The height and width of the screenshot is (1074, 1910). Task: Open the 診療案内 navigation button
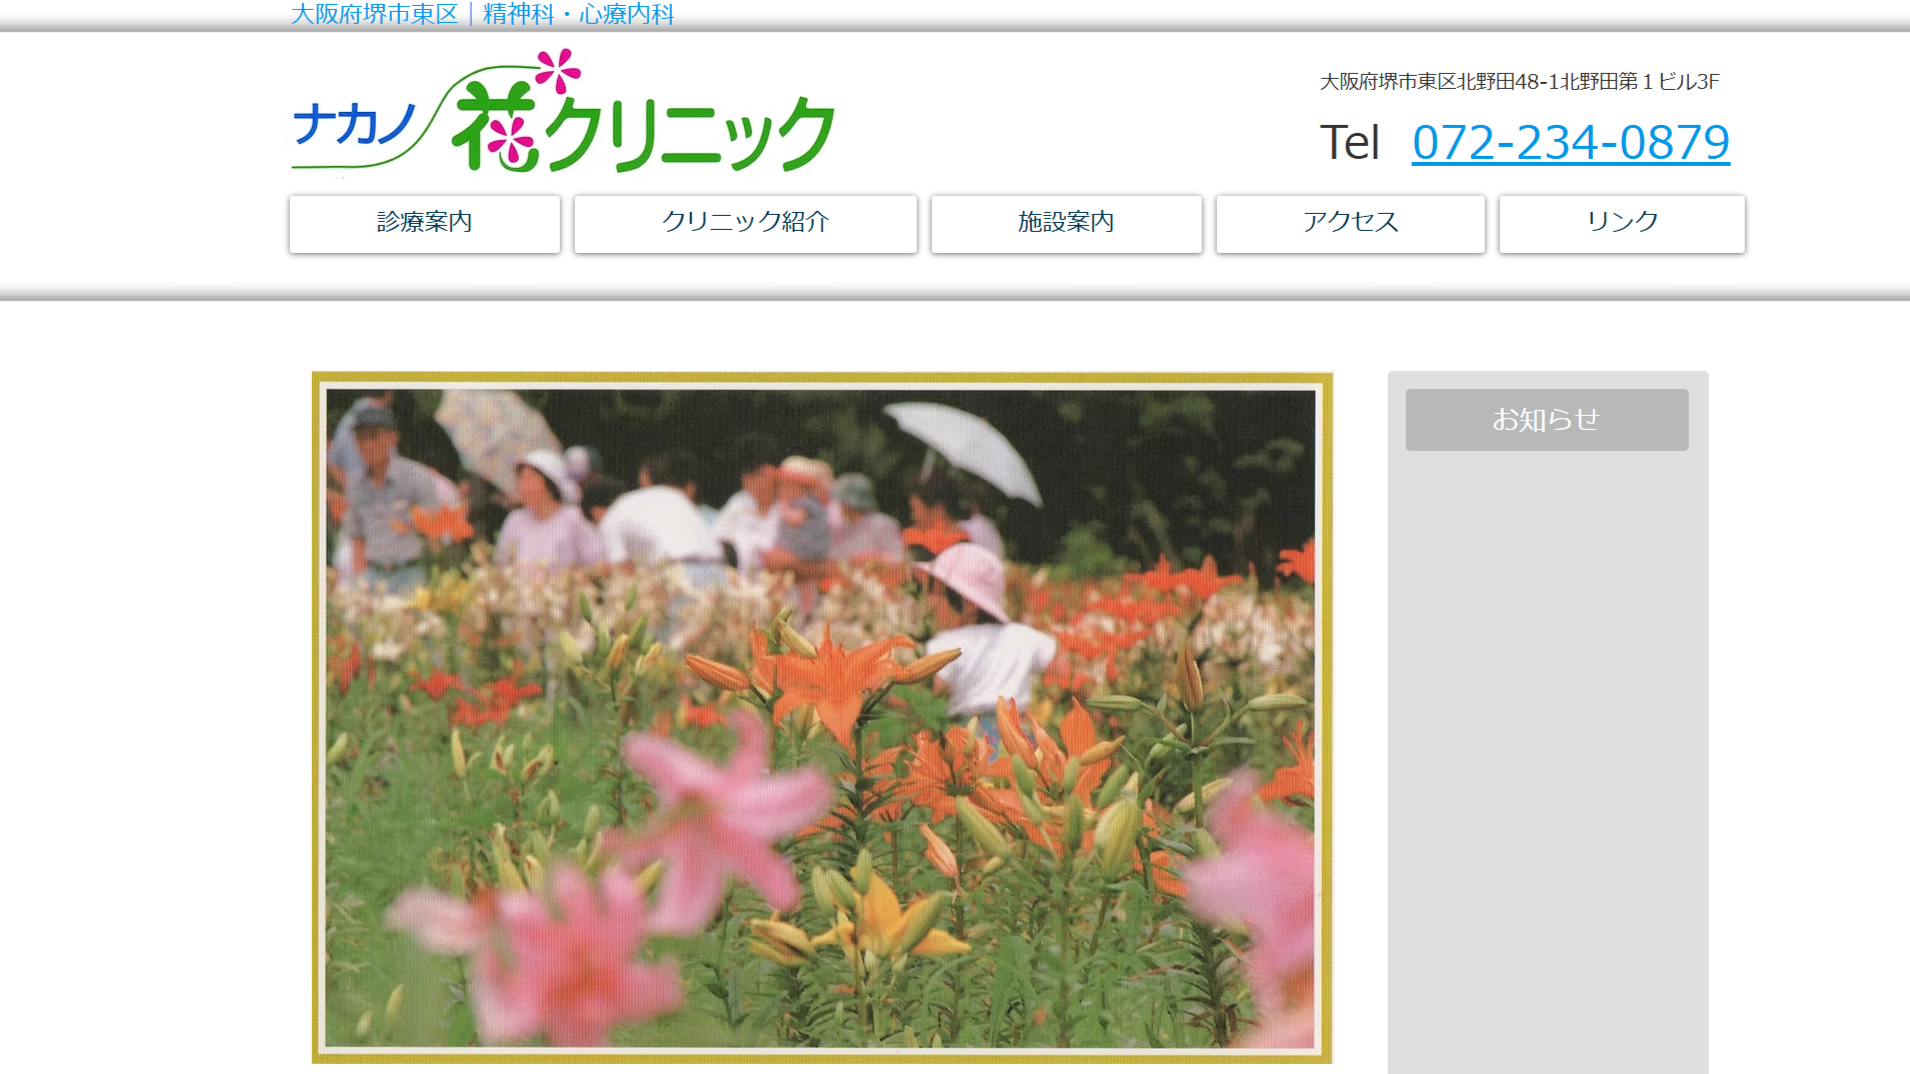click(424, 223)
